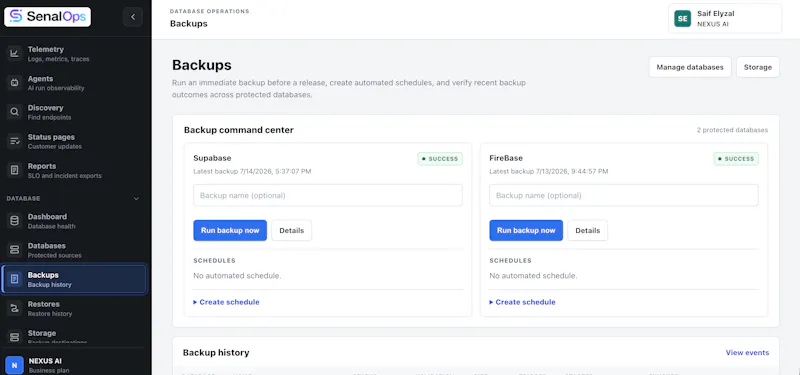Focus Supabase backup name field
Viewport: 800px width, 375px height.
pos(328,195)
